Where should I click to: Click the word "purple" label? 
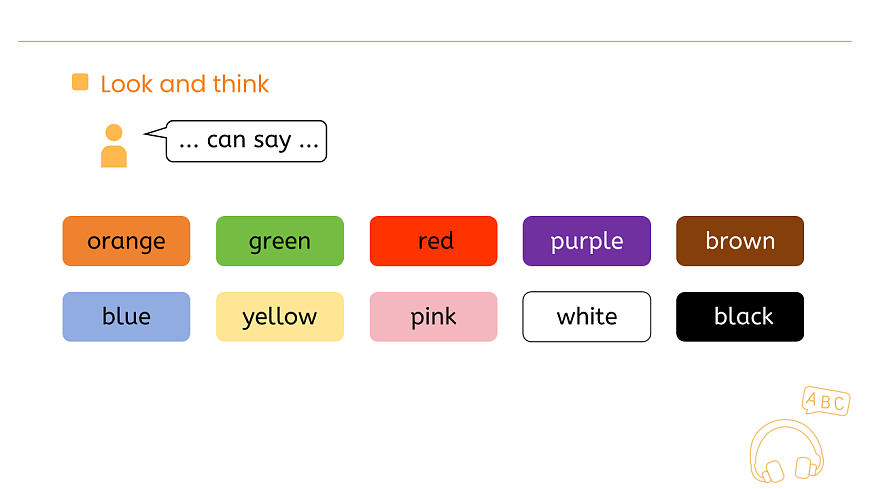[x=587, y=242]
